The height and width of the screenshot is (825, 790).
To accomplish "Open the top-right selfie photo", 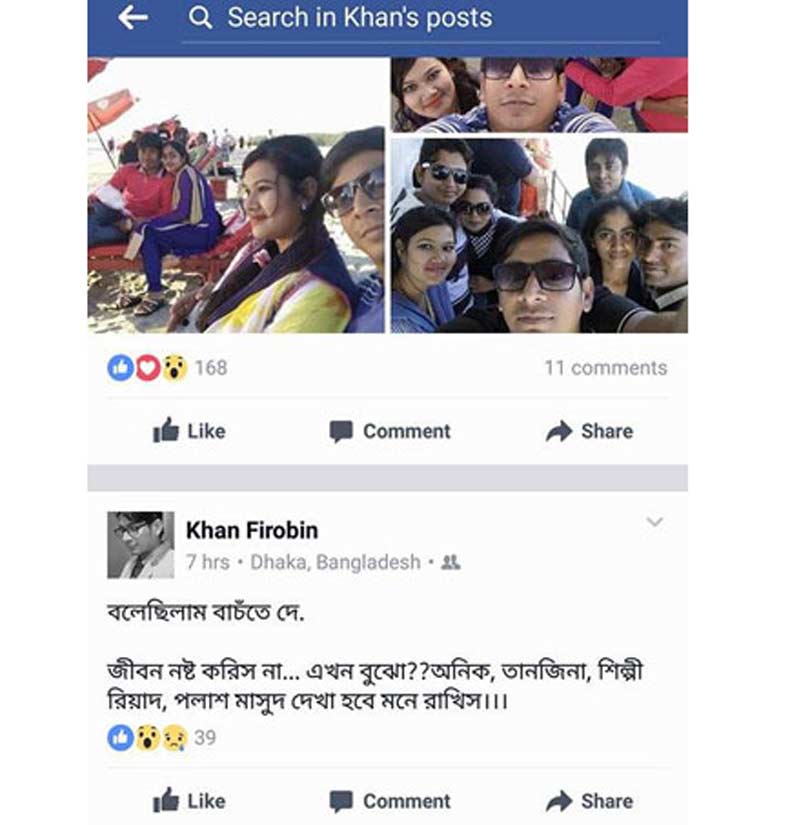I will click(538, 95).
